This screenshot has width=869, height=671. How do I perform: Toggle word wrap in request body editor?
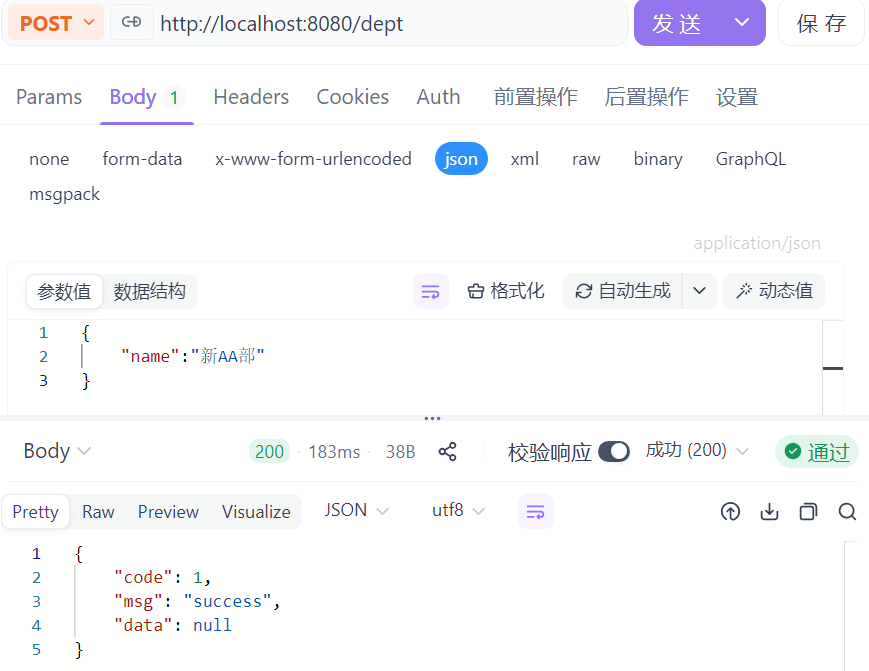click(430, 291)
